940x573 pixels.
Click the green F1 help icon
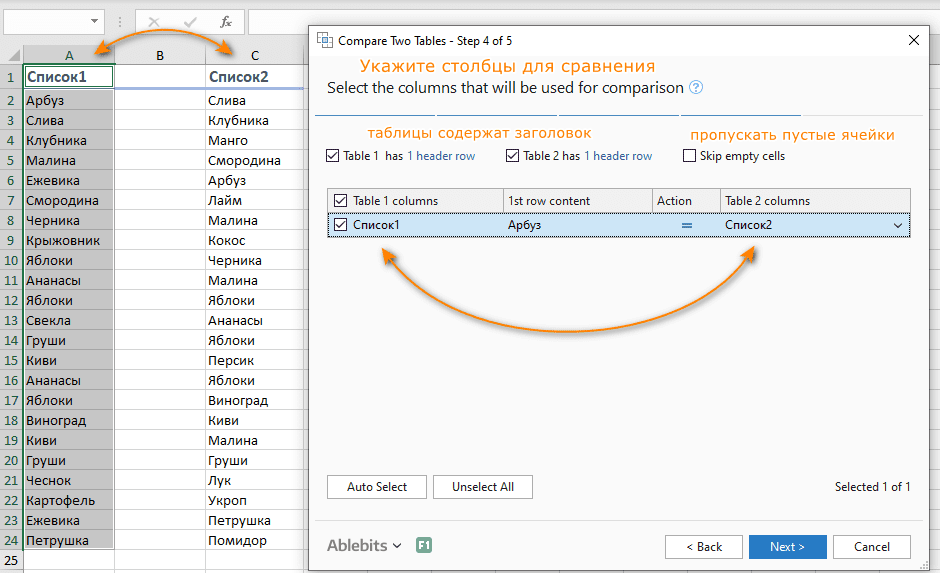pos(424,546)
